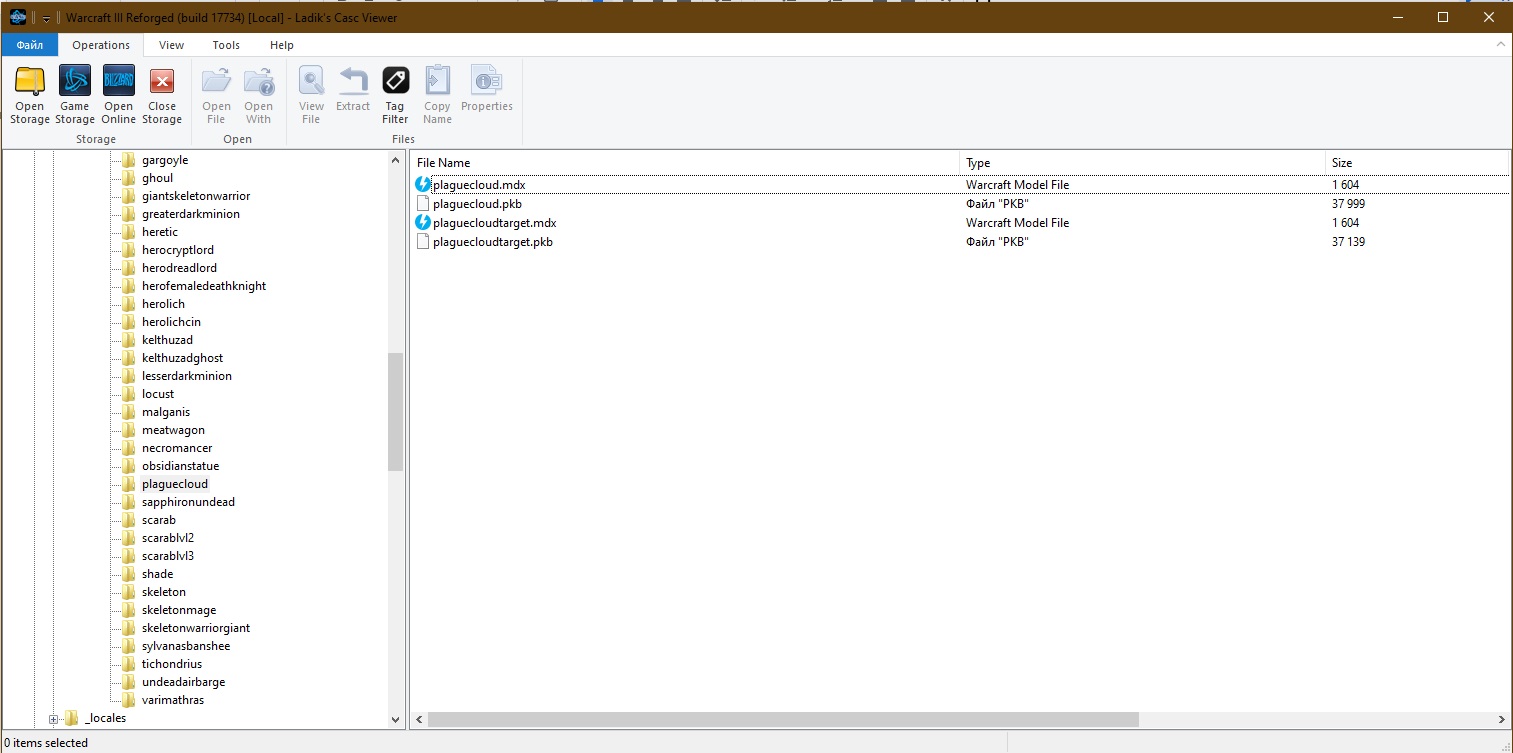Viewport: 1513px width, 753px height.
Task: Sort by the Type column header
Action: [1142, 163]
